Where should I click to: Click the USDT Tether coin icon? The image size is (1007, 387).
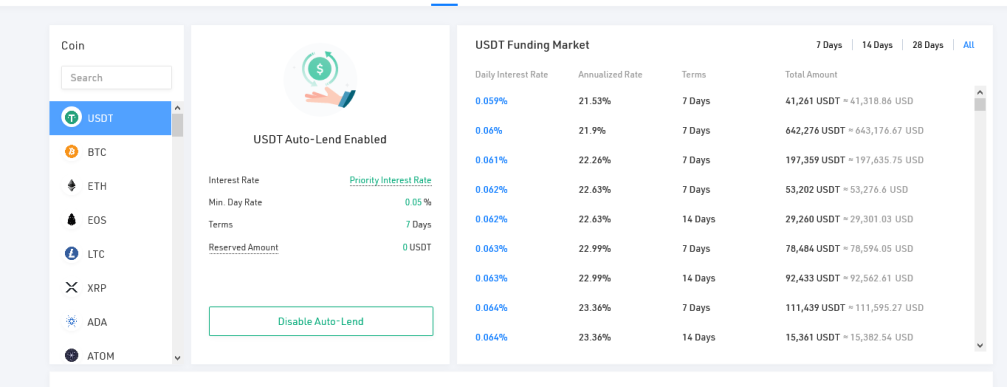point(71,118)
